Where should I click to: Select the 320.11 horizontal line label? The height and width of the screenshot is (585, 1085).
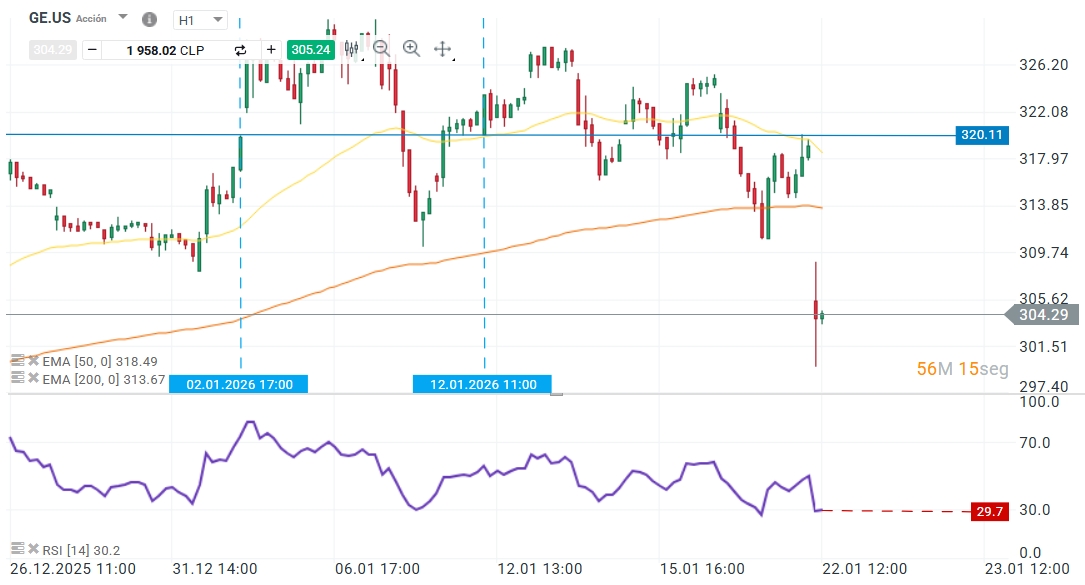[x=981, y=135]
